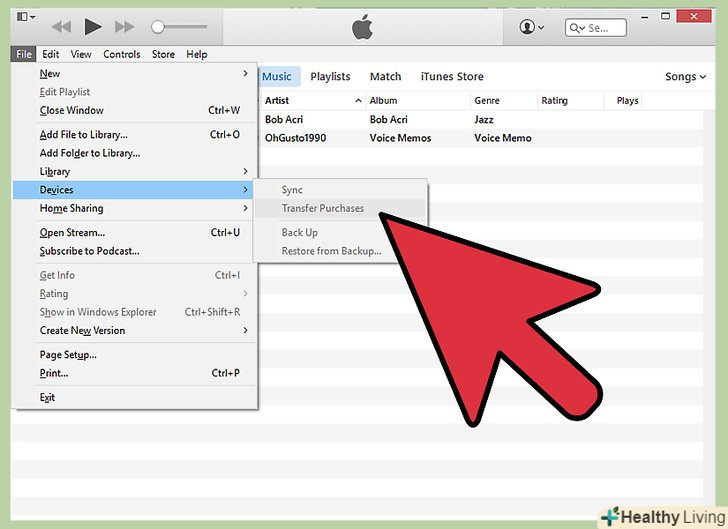The height and width of the screenshot is (529, 728).
Task: Click the volume slider knob
Action: click(158, 27)
